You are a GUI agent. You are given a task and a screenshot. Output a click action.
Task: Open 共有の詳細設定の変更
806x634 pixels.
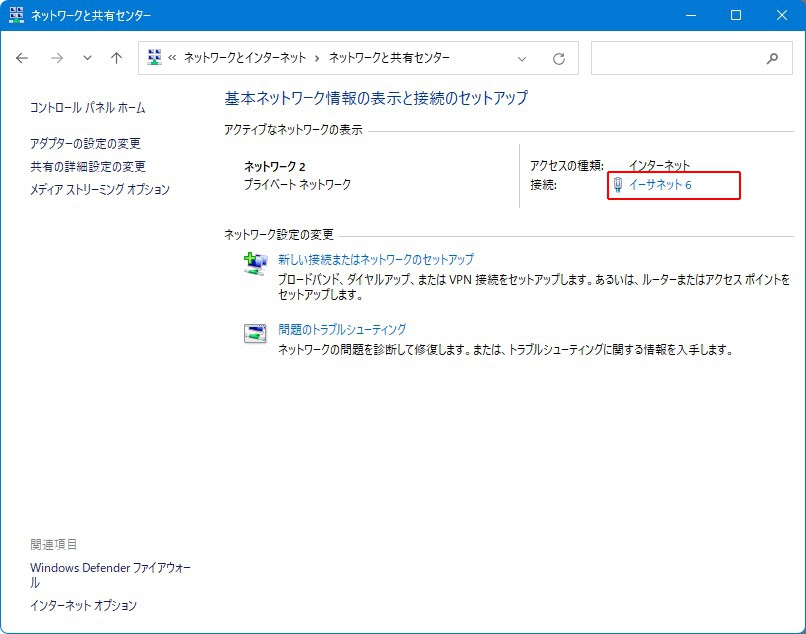(x=88, y=167)
